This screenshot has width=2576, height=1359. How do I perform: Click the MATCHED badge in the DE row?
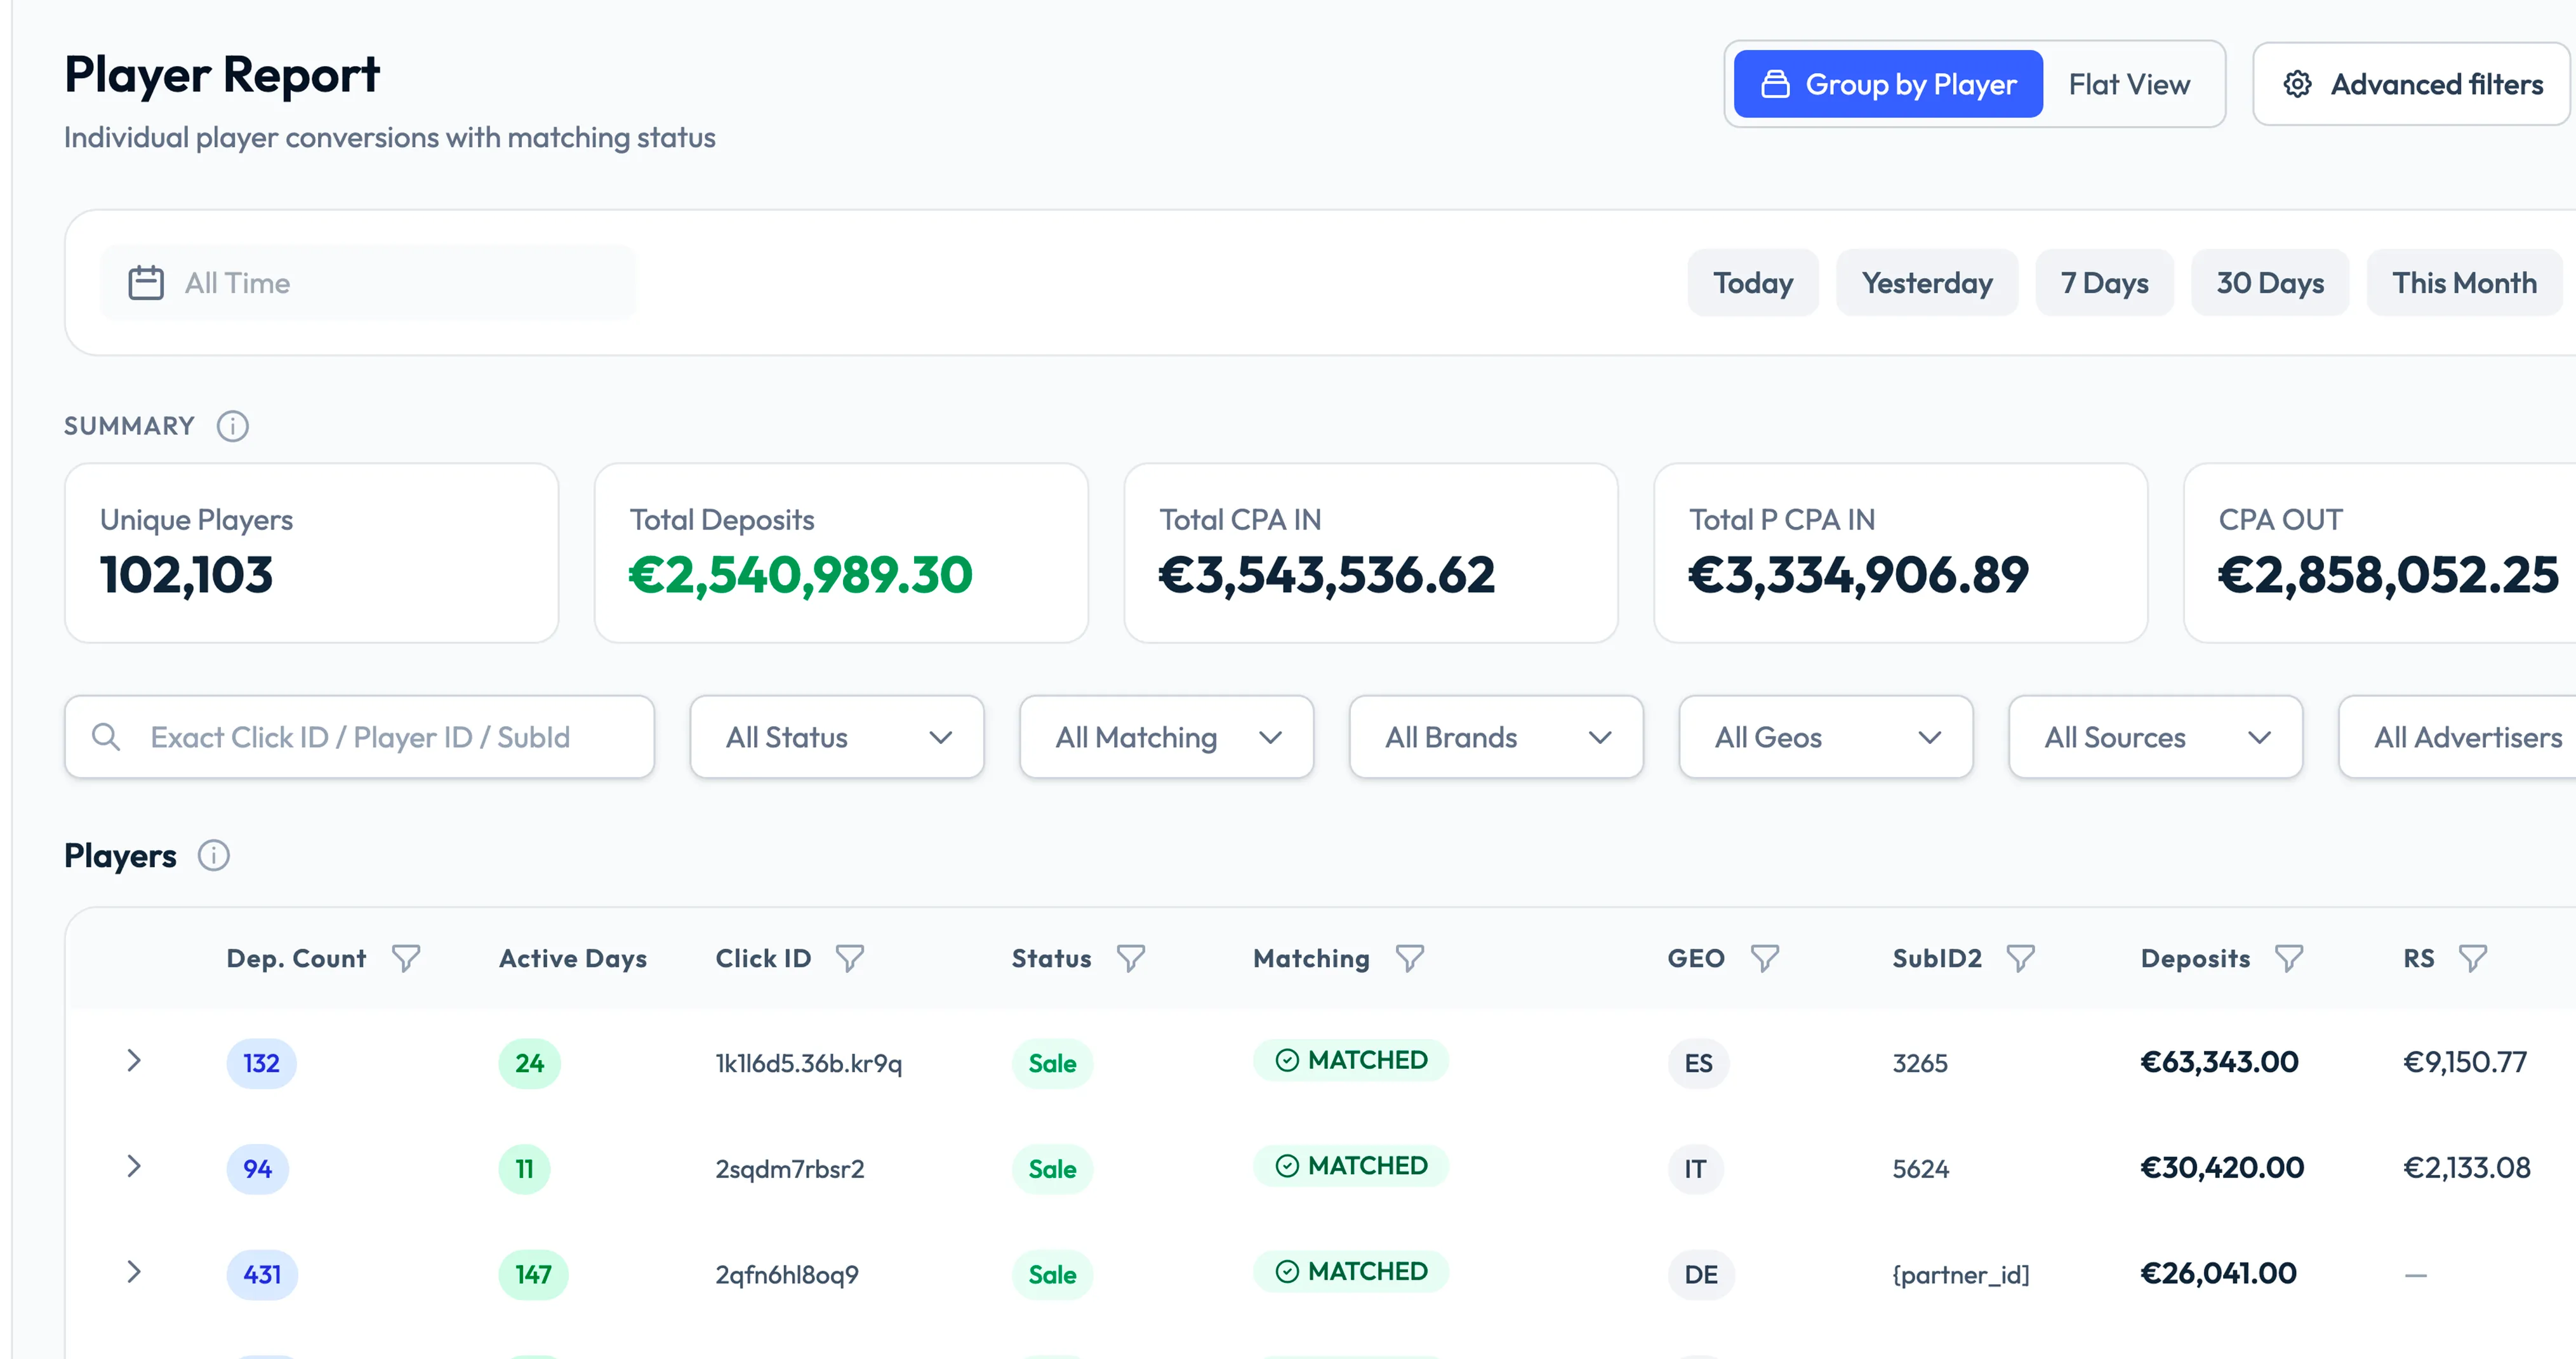point(1351,1272)
